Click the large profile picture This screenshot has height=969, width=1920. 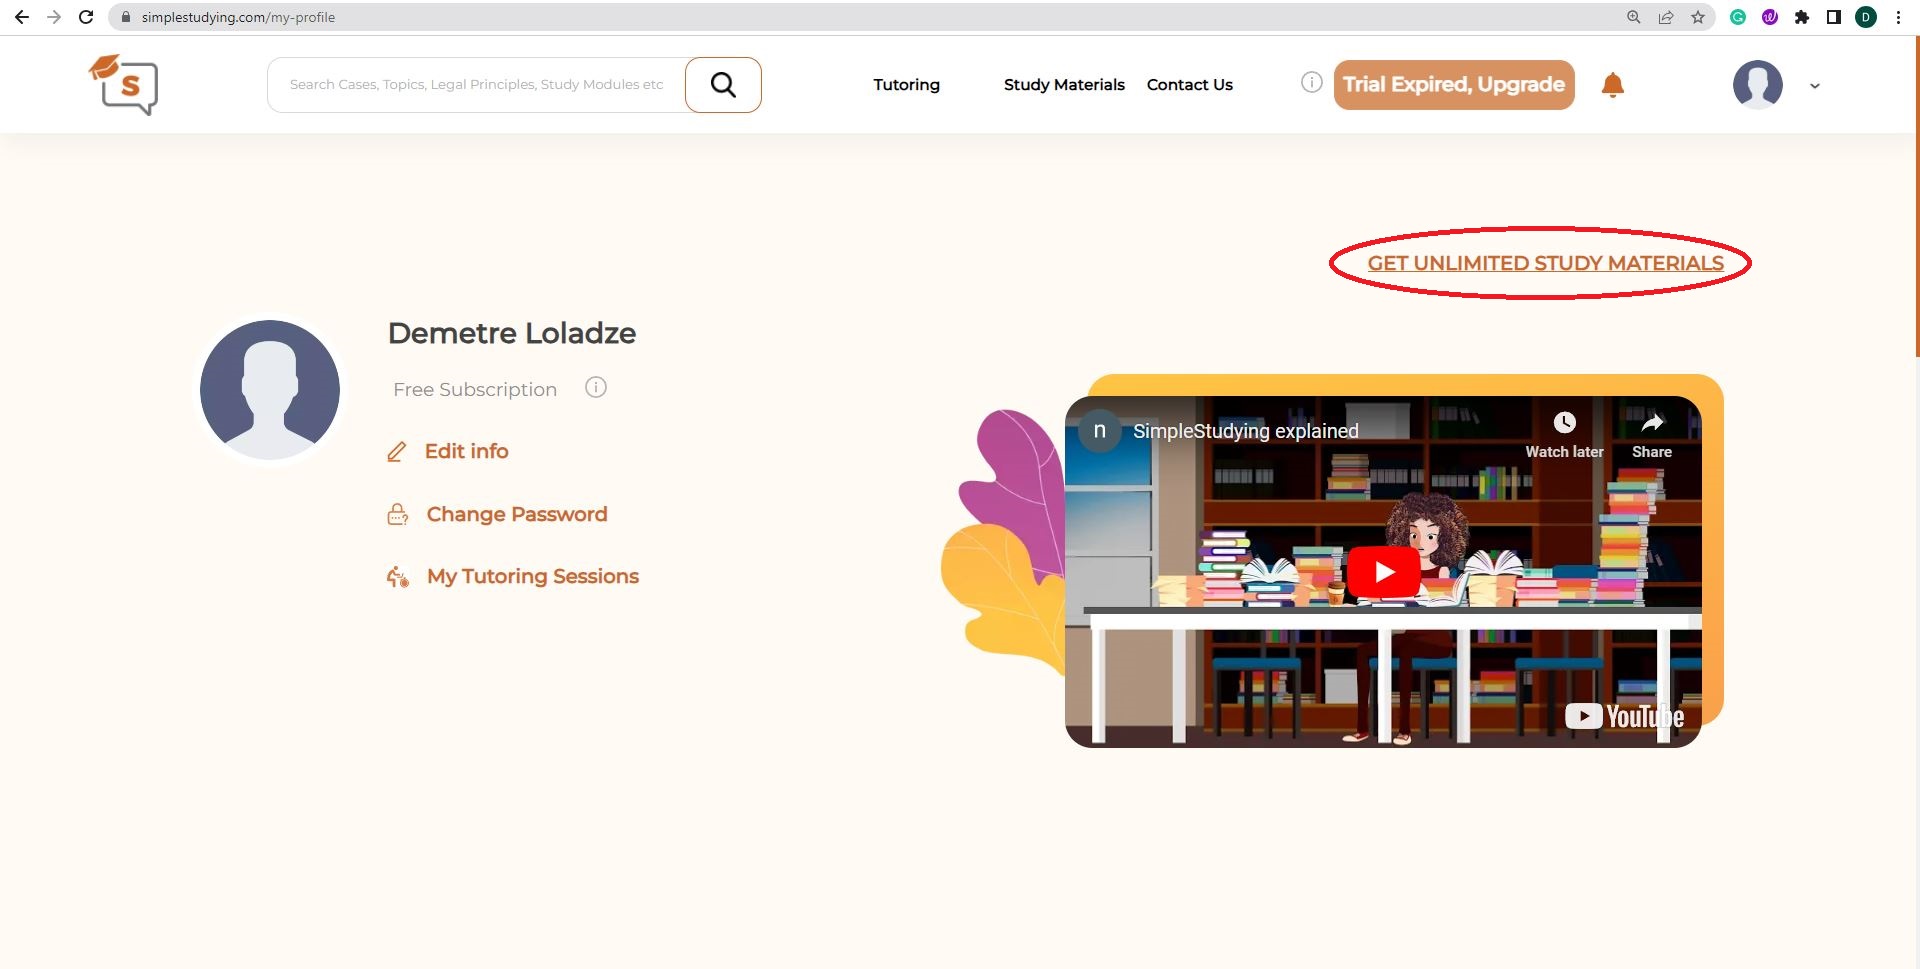(270, 390)
